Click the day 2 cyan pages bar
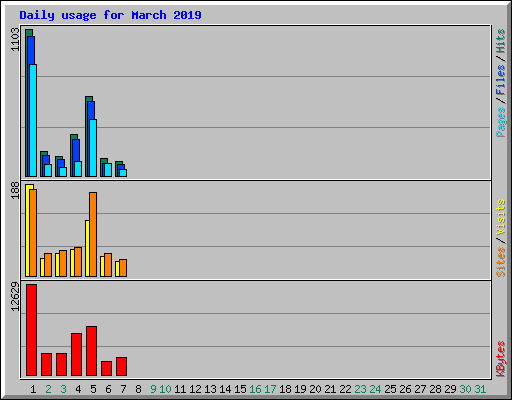This screenshot has width=512, height=400. (x=48, y=170)
